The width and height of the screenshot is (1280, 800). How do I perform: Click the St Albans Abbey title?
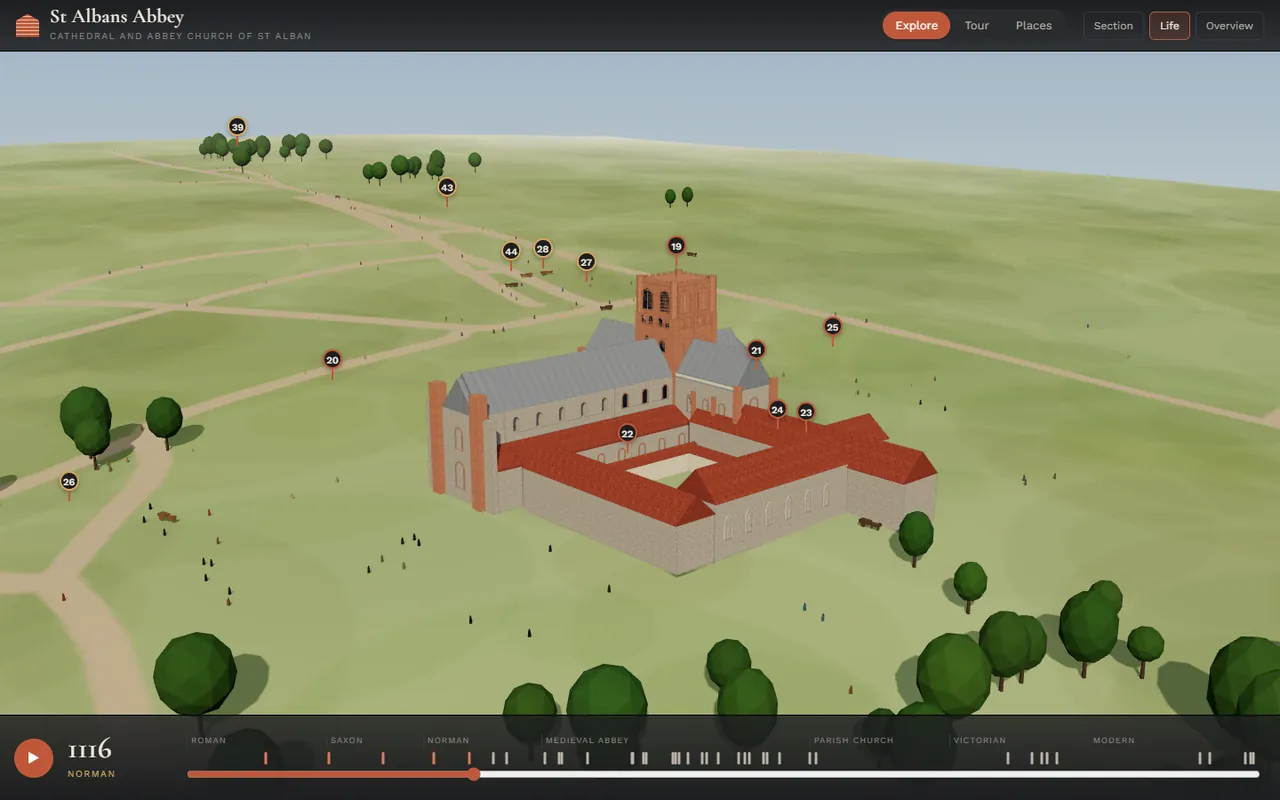pyautogui.click(x=117, y=17)
